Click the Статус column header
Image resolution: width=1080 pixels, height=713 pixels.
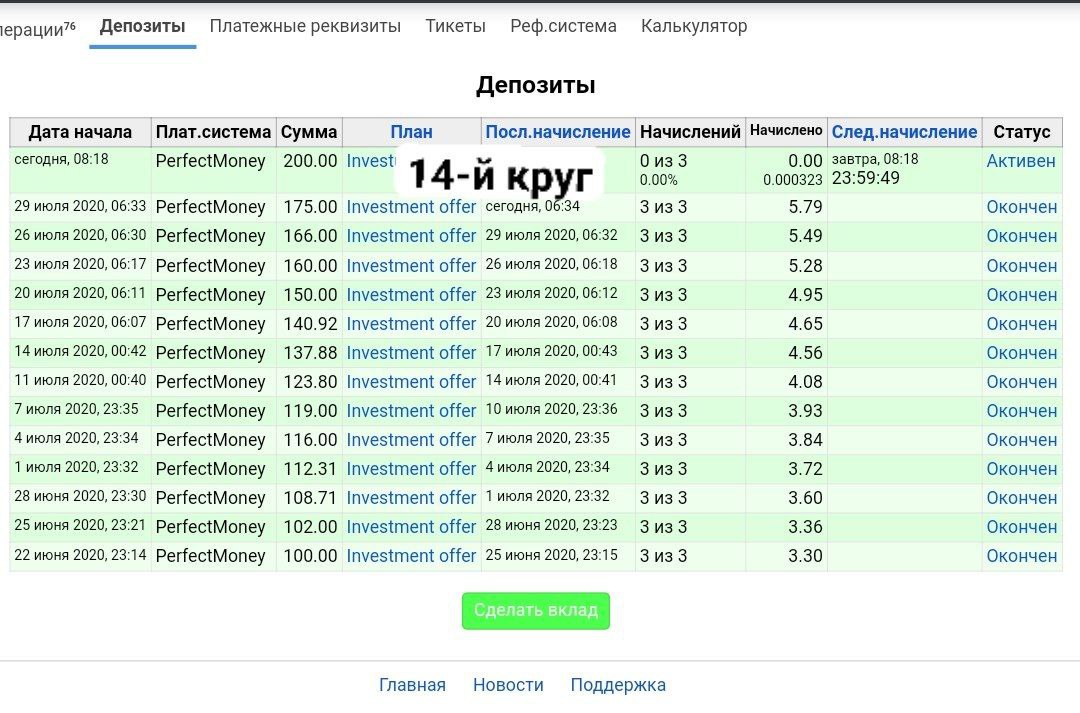pos(1021,132)
